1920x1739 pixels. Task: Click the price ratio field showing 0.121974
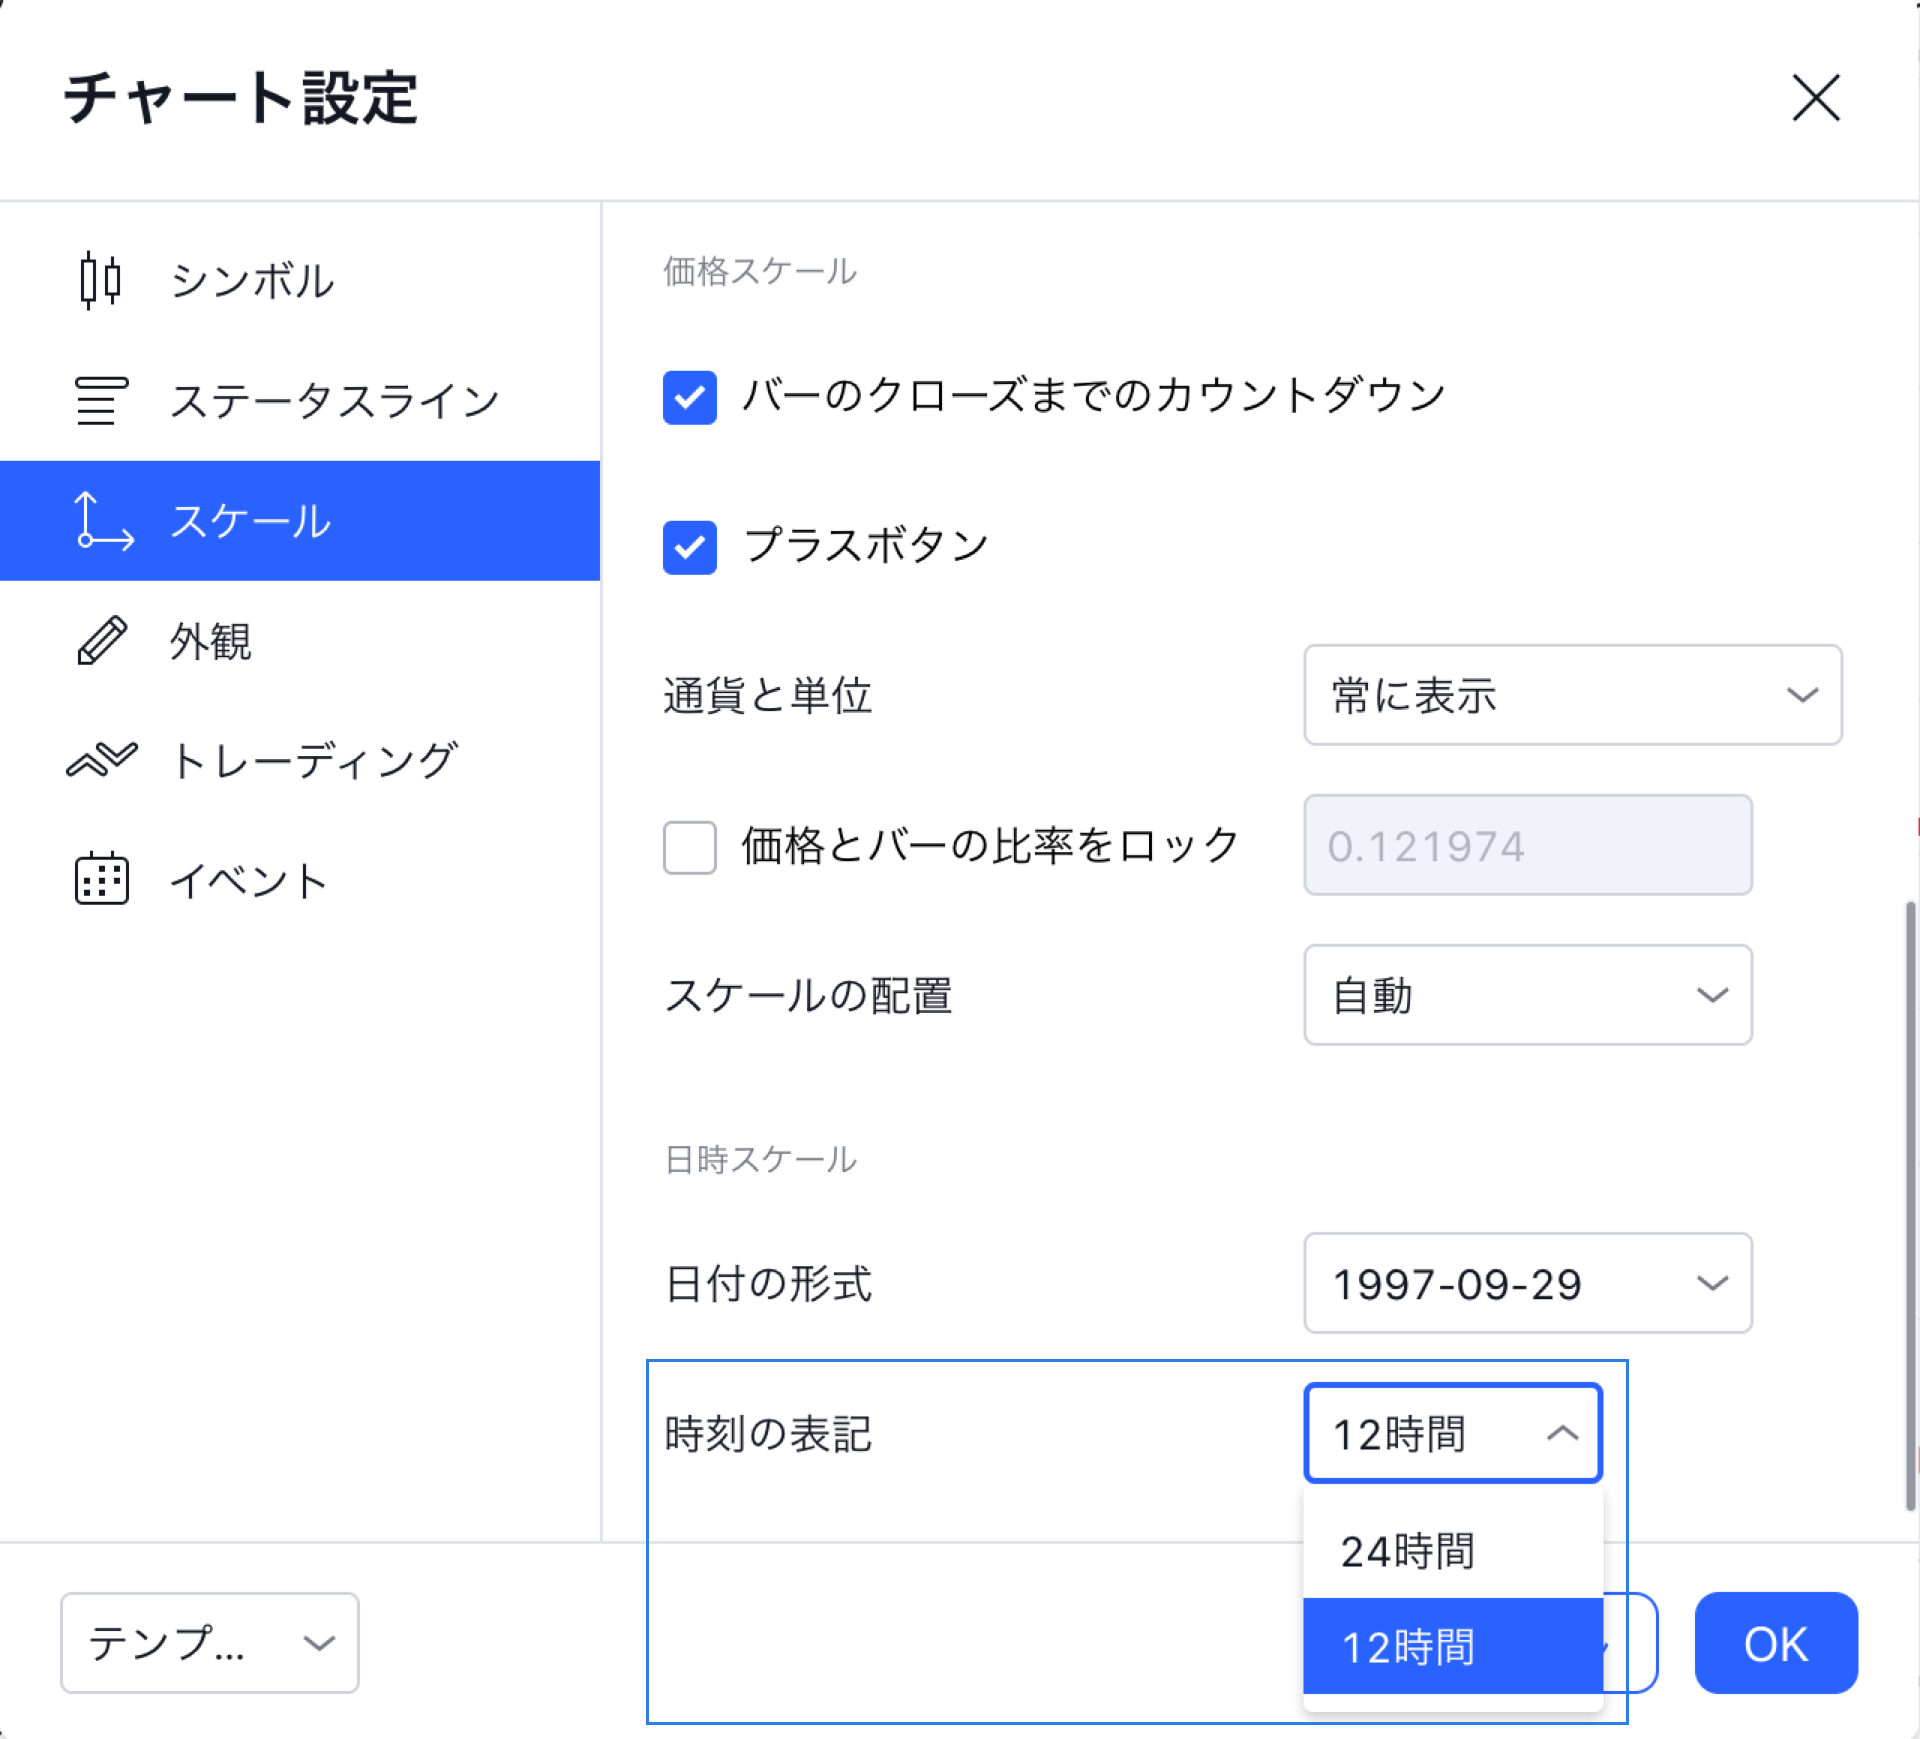[x=1527, y=846]
